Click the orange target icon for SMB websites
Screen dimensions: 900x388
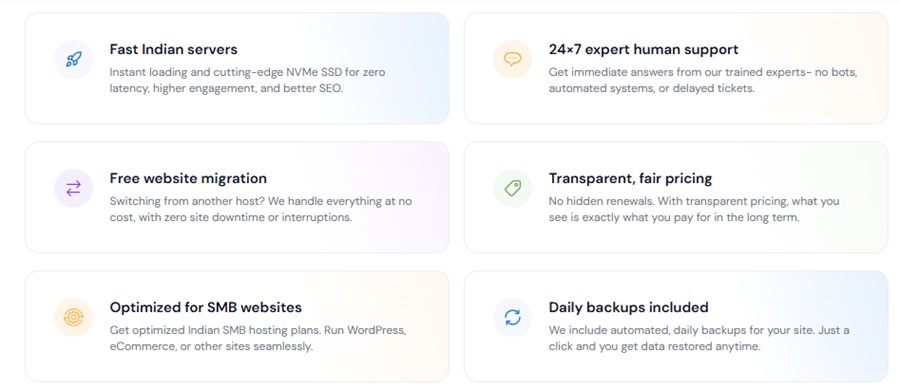[73, 317]
